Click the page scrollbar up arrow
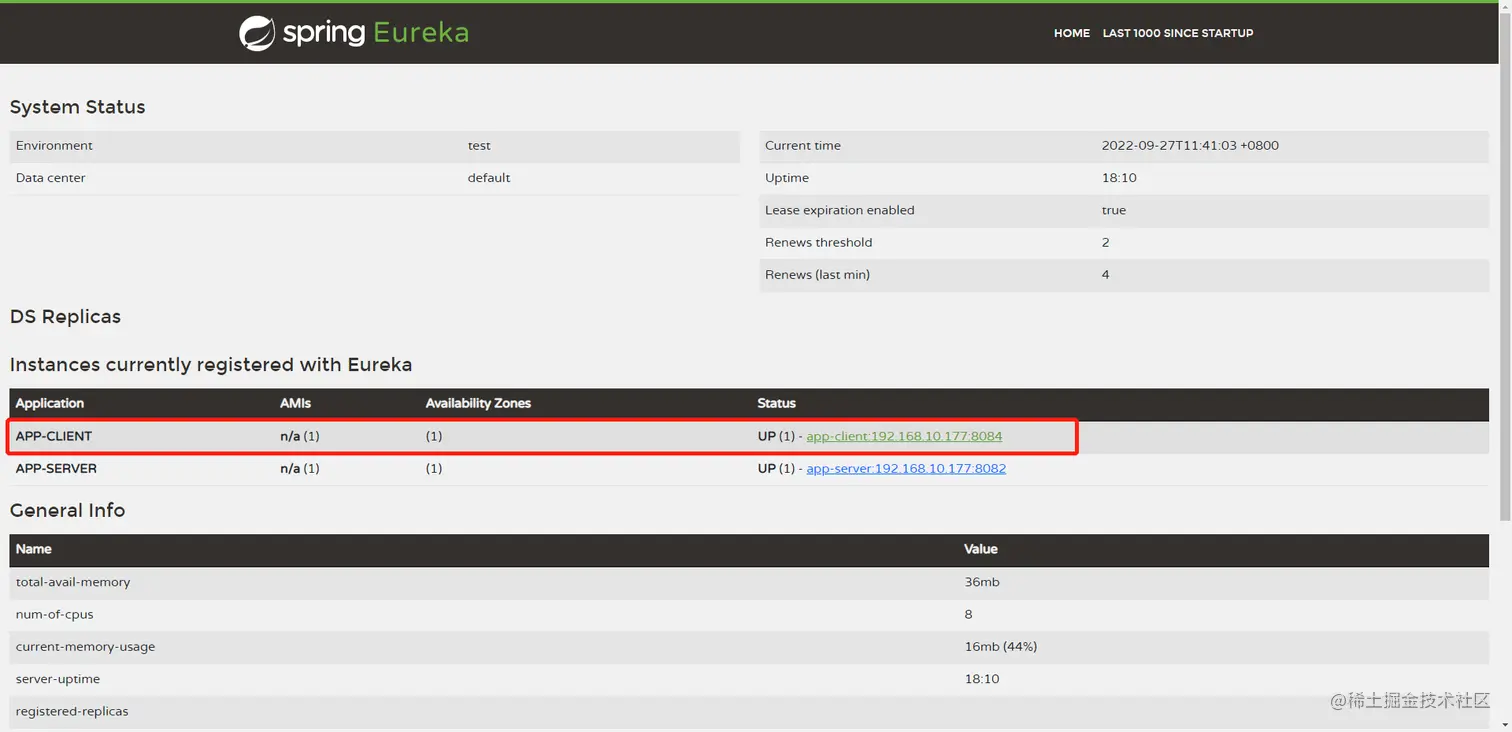This screenshot has width=1512, height=732. click(1506, 8)
